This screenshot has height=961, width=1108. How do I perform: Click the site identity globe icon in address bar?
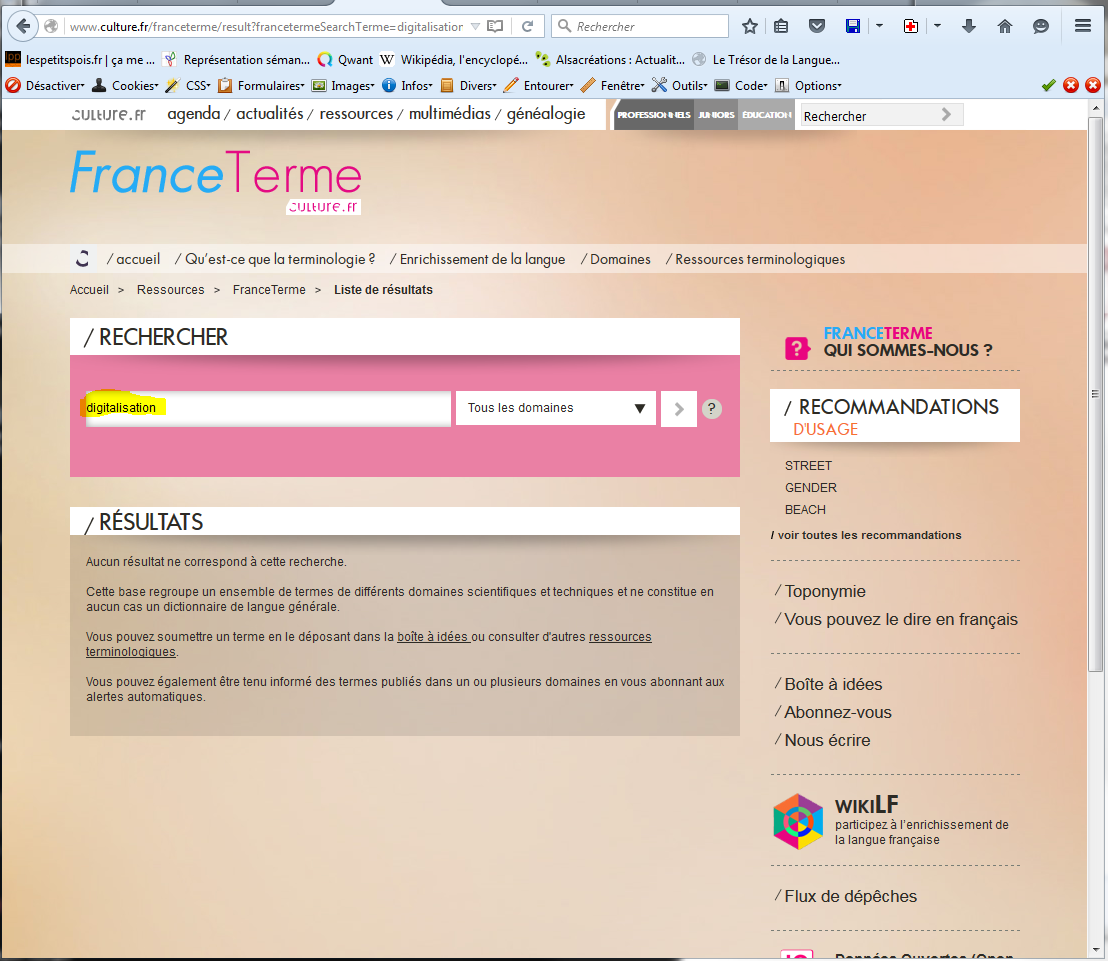(51, 26)
